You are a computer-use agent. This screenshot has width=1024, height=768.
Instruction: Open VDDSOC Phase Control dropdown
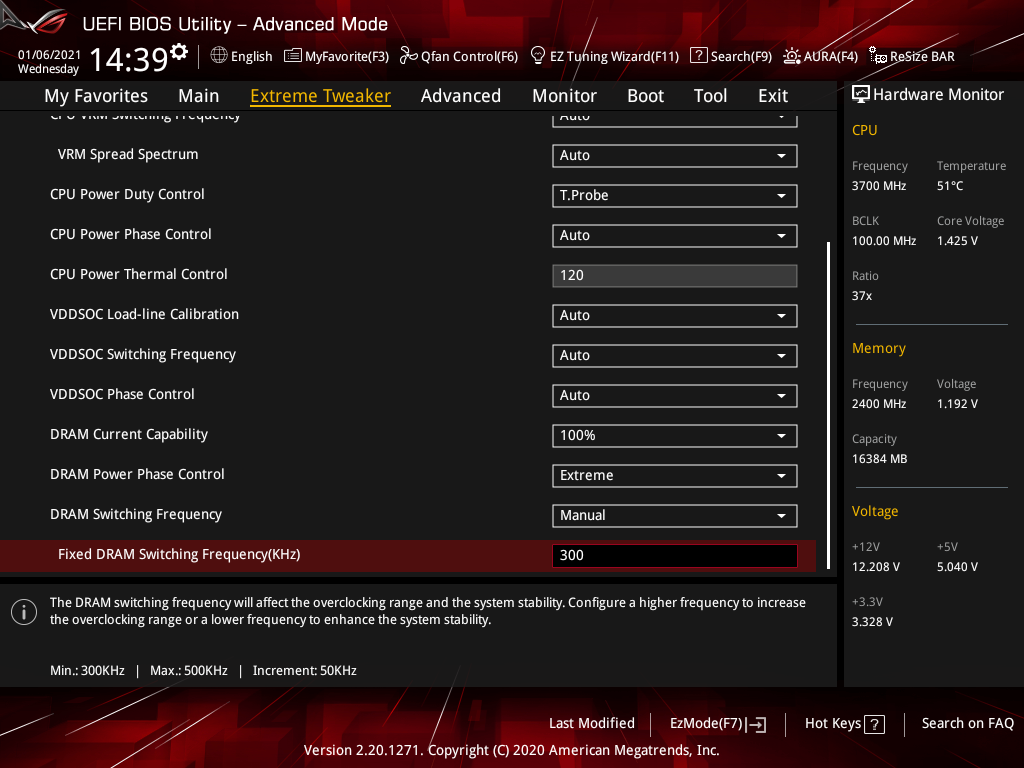675,395
